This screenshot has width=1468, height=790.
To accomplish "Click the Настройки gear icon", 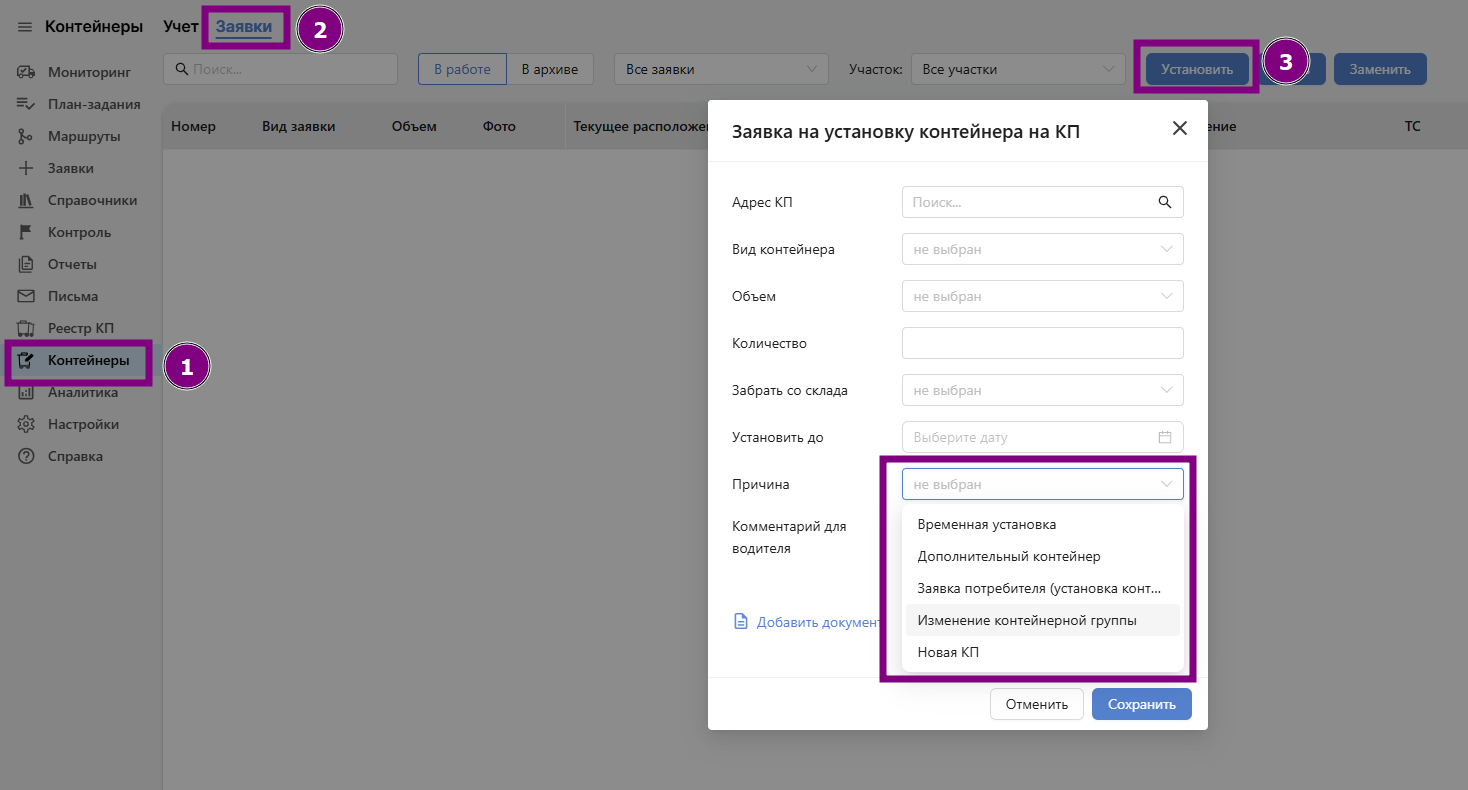I will (27, 424).
